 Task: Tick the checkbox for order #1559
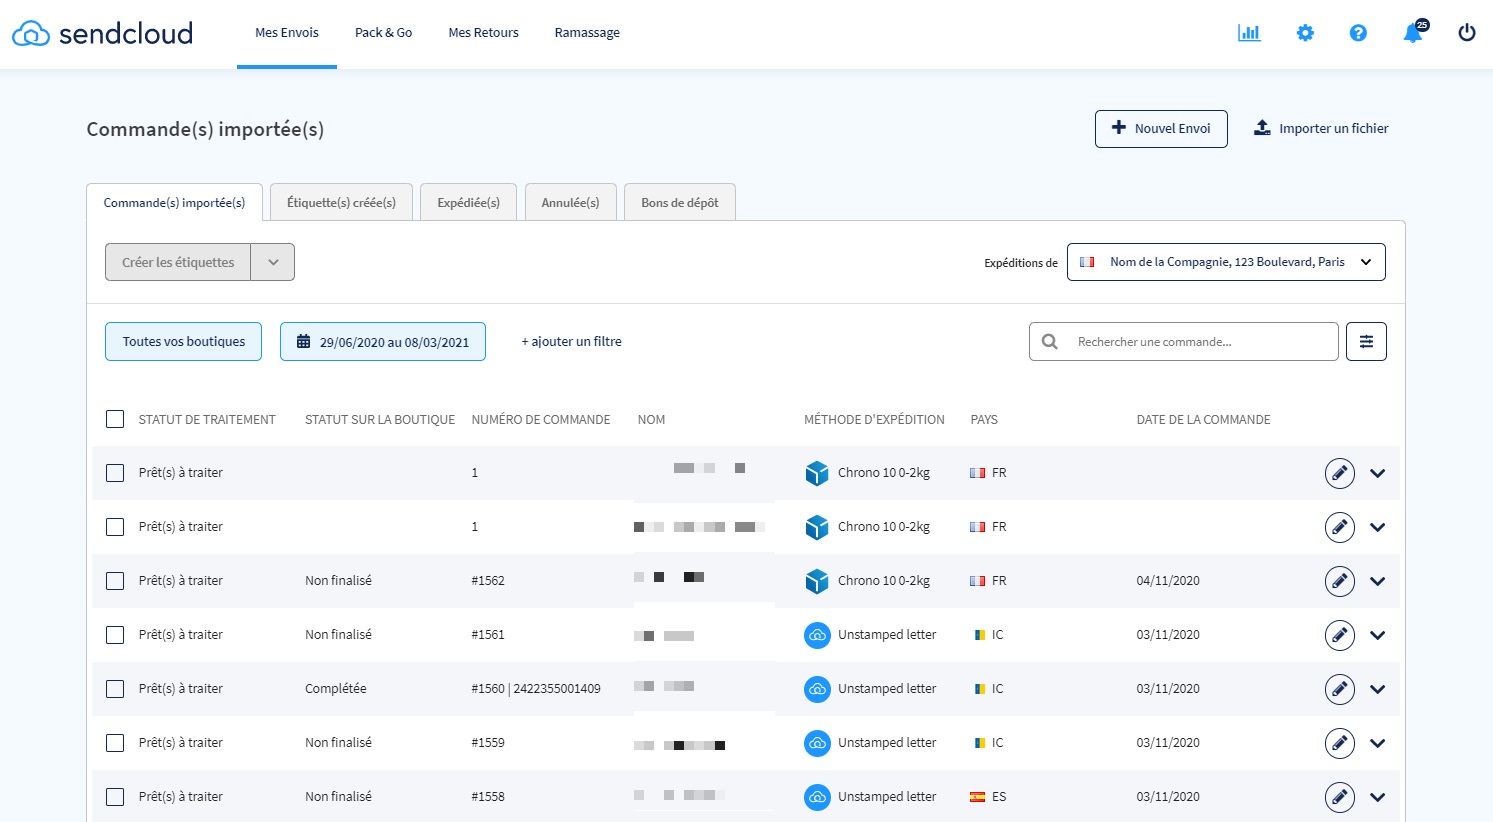tap(115, 743)
